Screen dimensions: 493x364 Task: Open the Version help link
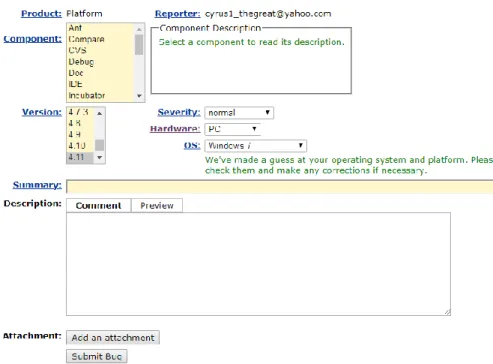42,112
